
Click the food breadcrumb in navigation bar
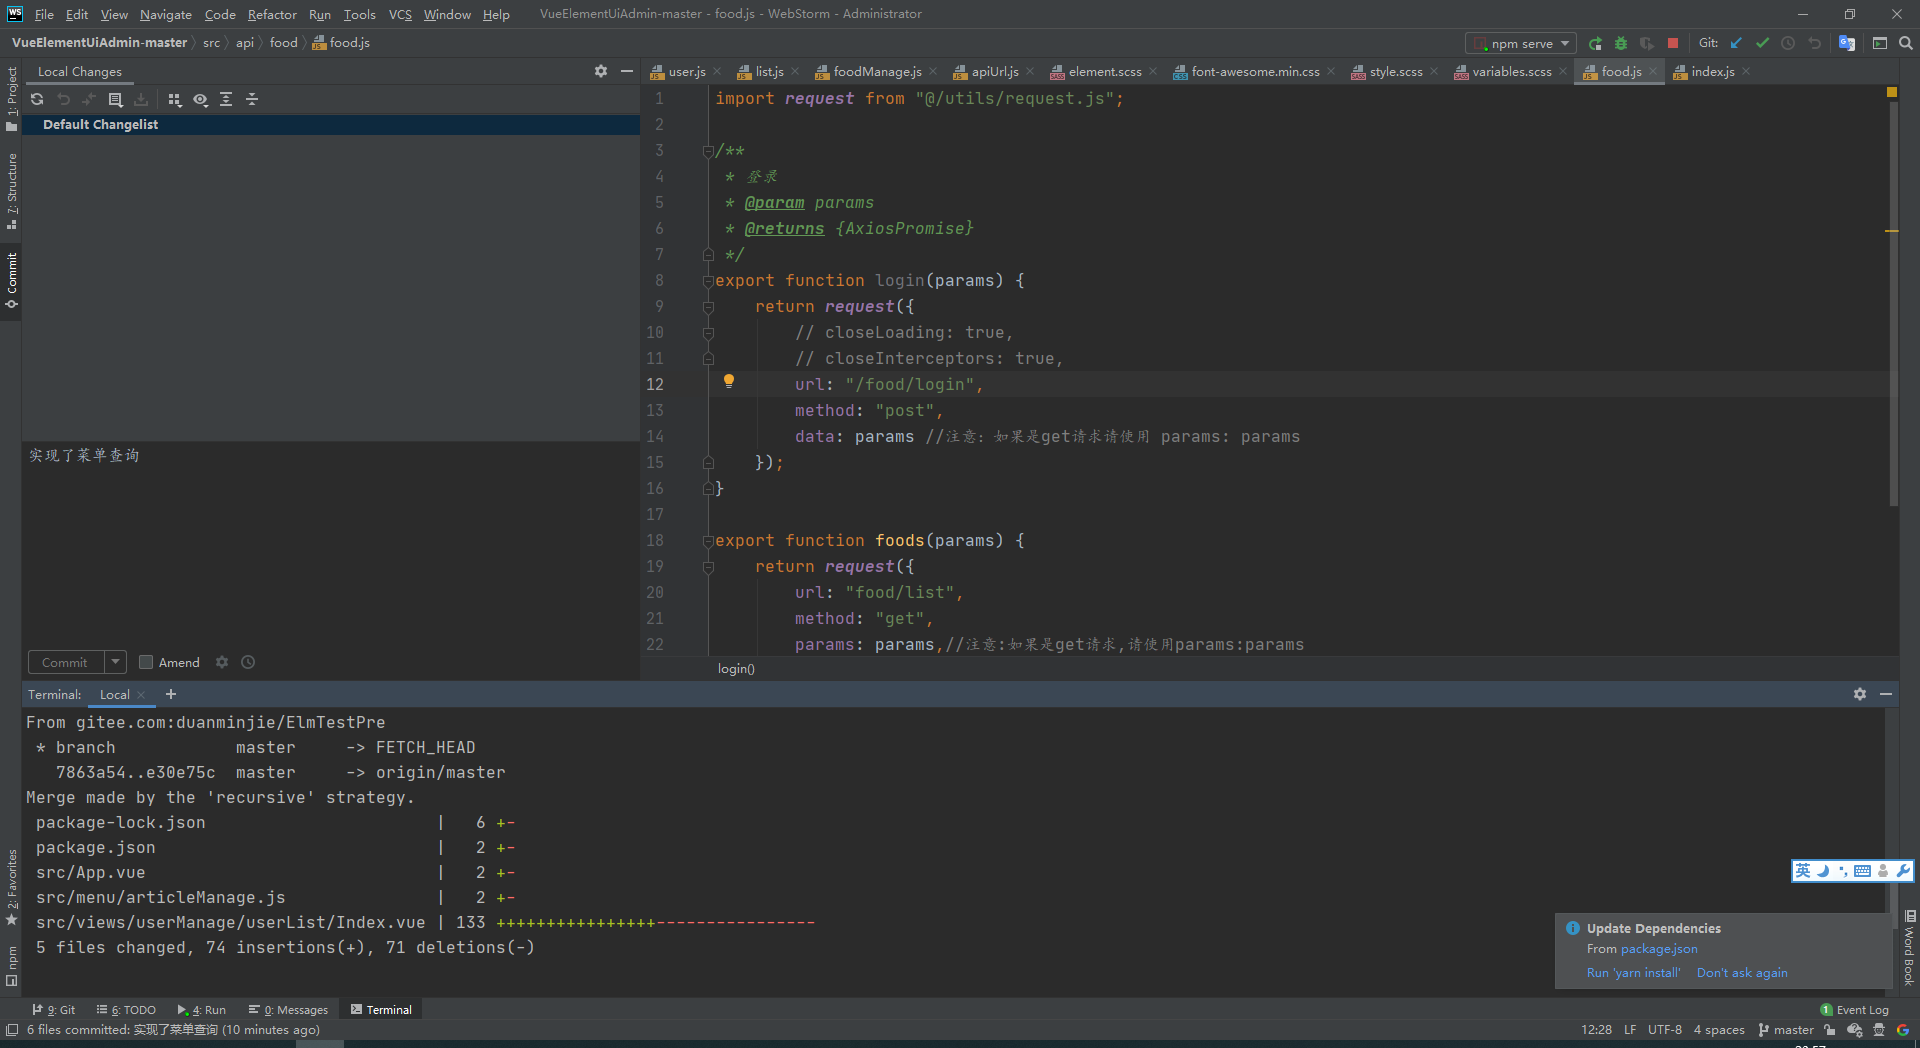284,43
